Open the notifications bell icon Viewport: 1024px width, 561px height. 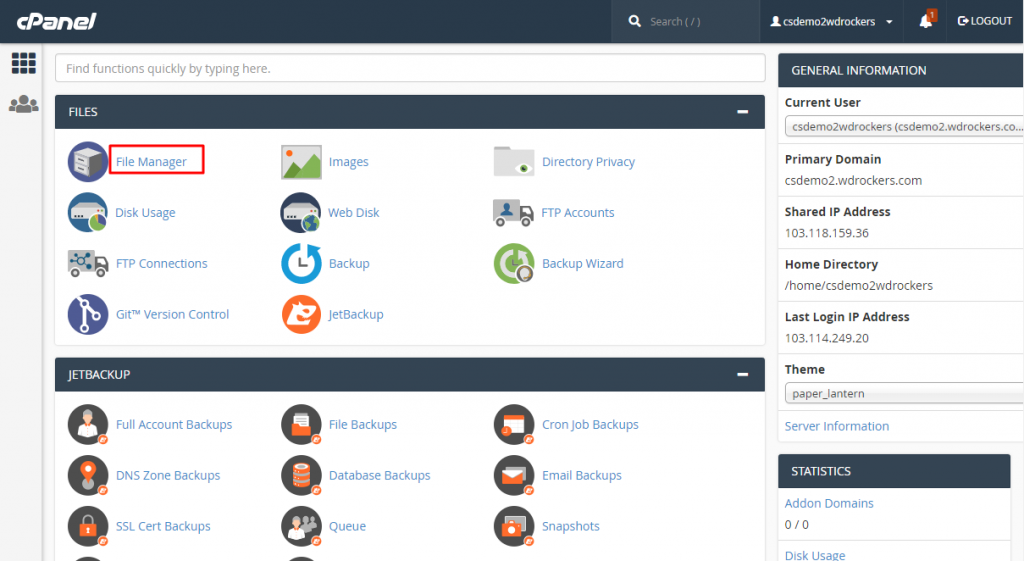click(927, 20)
